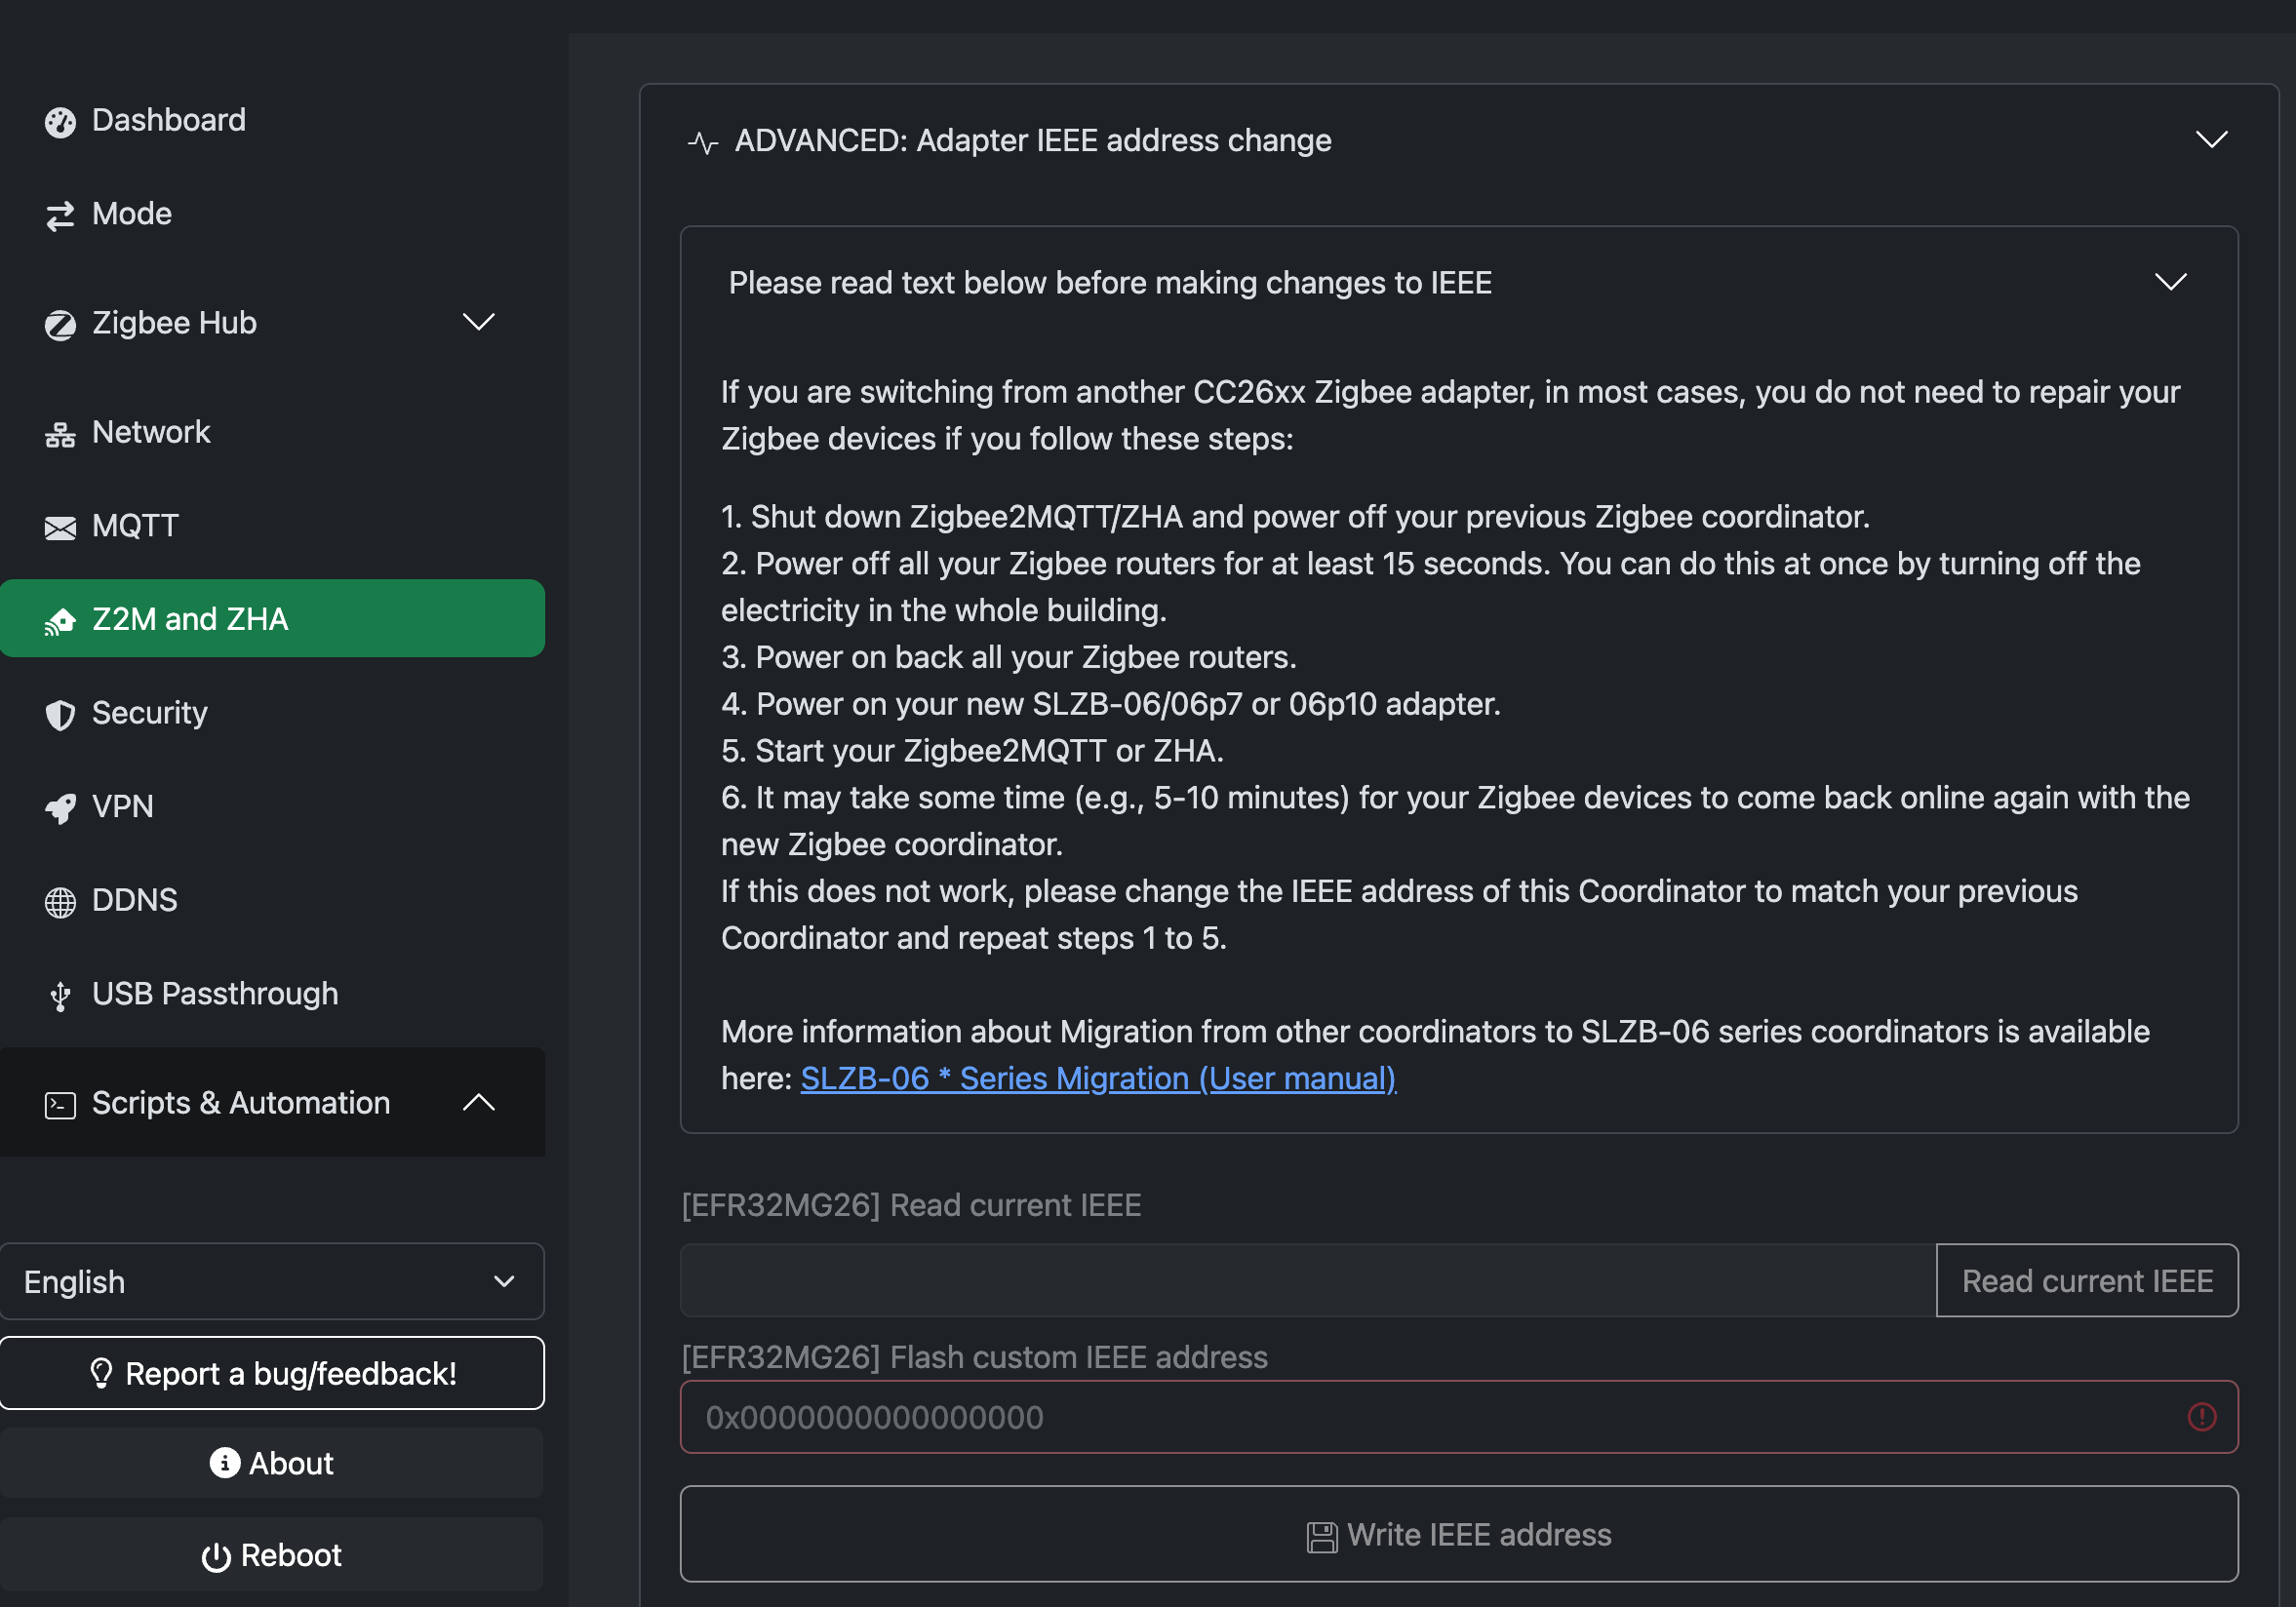Click the Zigbee Hub logo icon
This screenshot has height=1607, width=2296.
point(60,325)
